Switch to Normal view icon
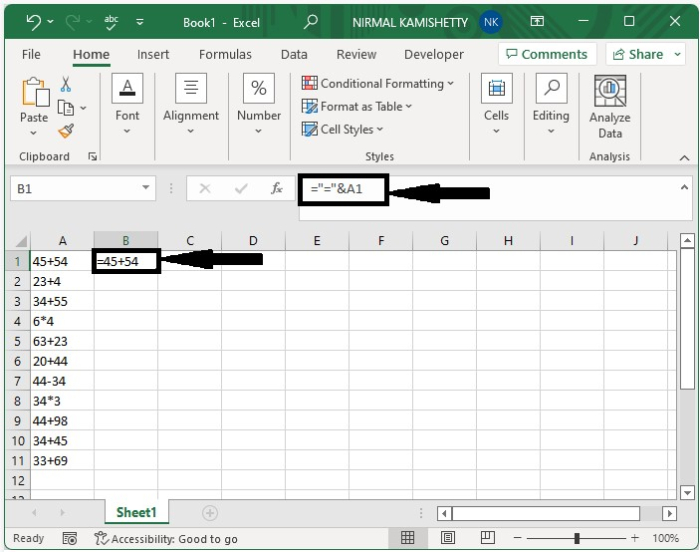 point(407,538)
